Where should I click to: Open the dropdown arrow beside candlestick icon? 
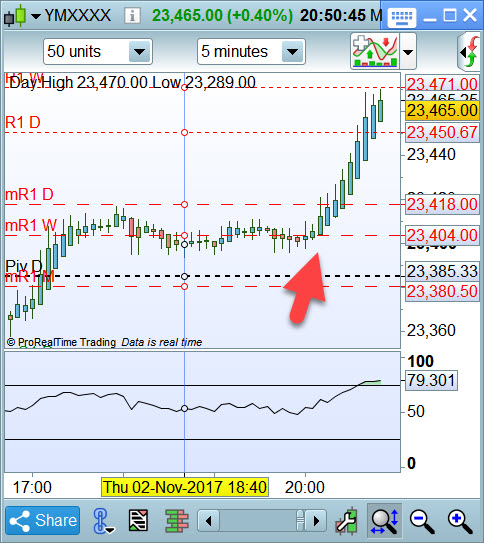[36, 16]
